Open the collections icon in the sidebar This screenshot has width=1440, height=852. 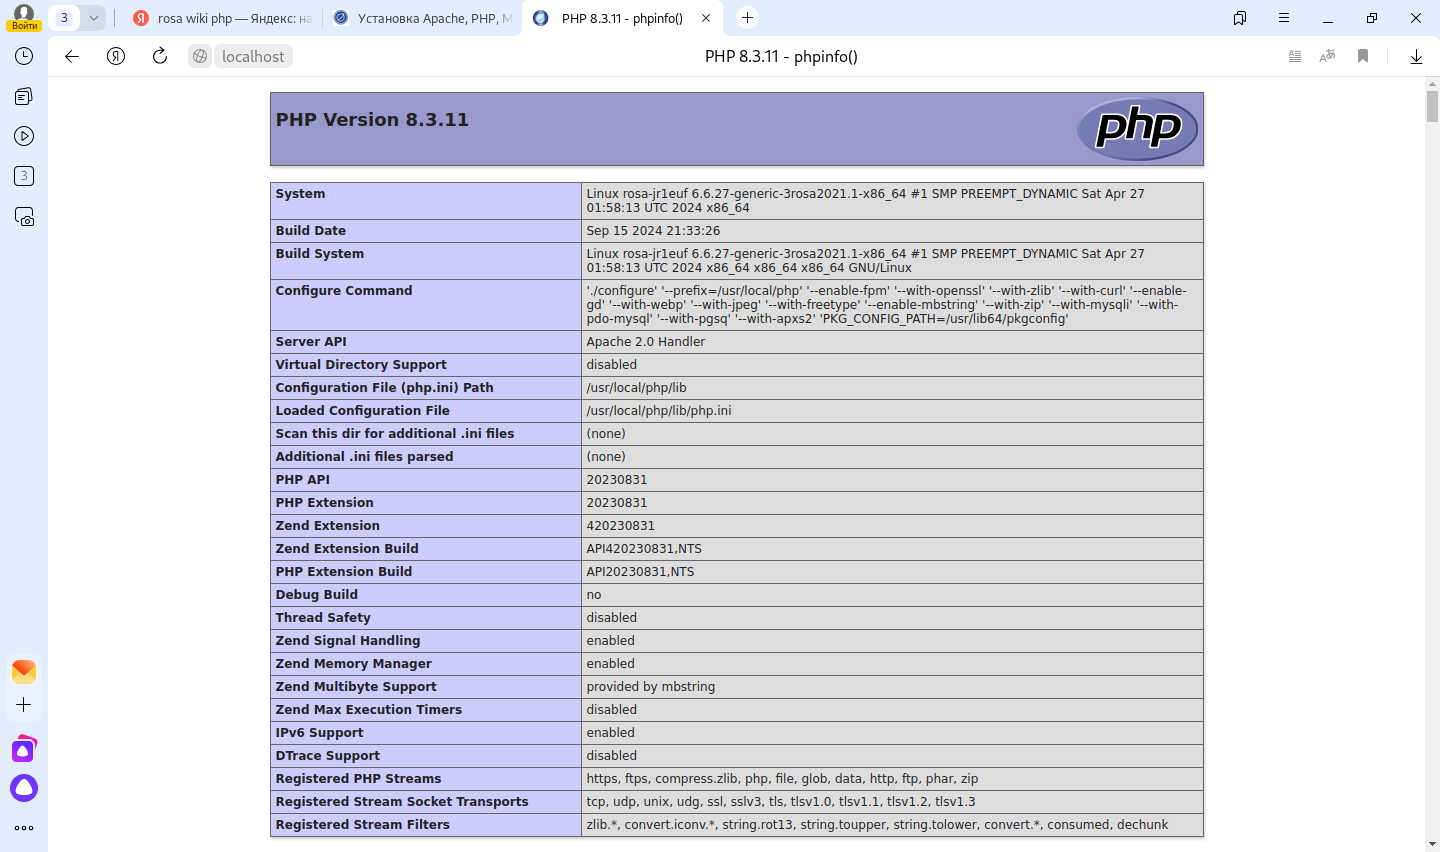(x=24, y=96)
